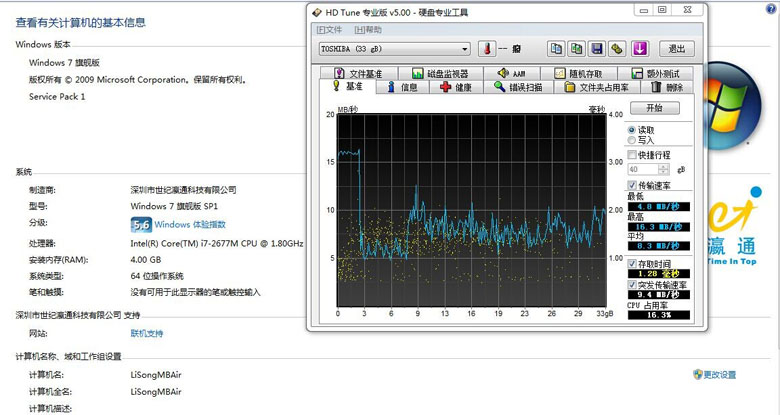Click the minimum speed value 4.8 MB/秒
780x415 pixels.
click(x=659, y=206)
